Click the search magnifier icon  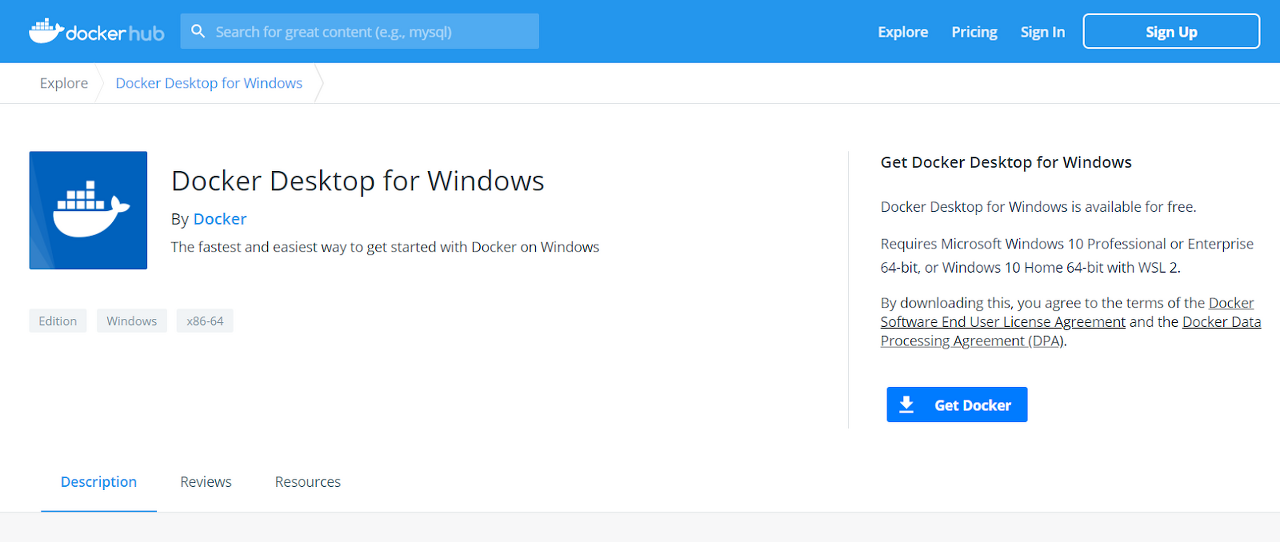tap(198, 32)
